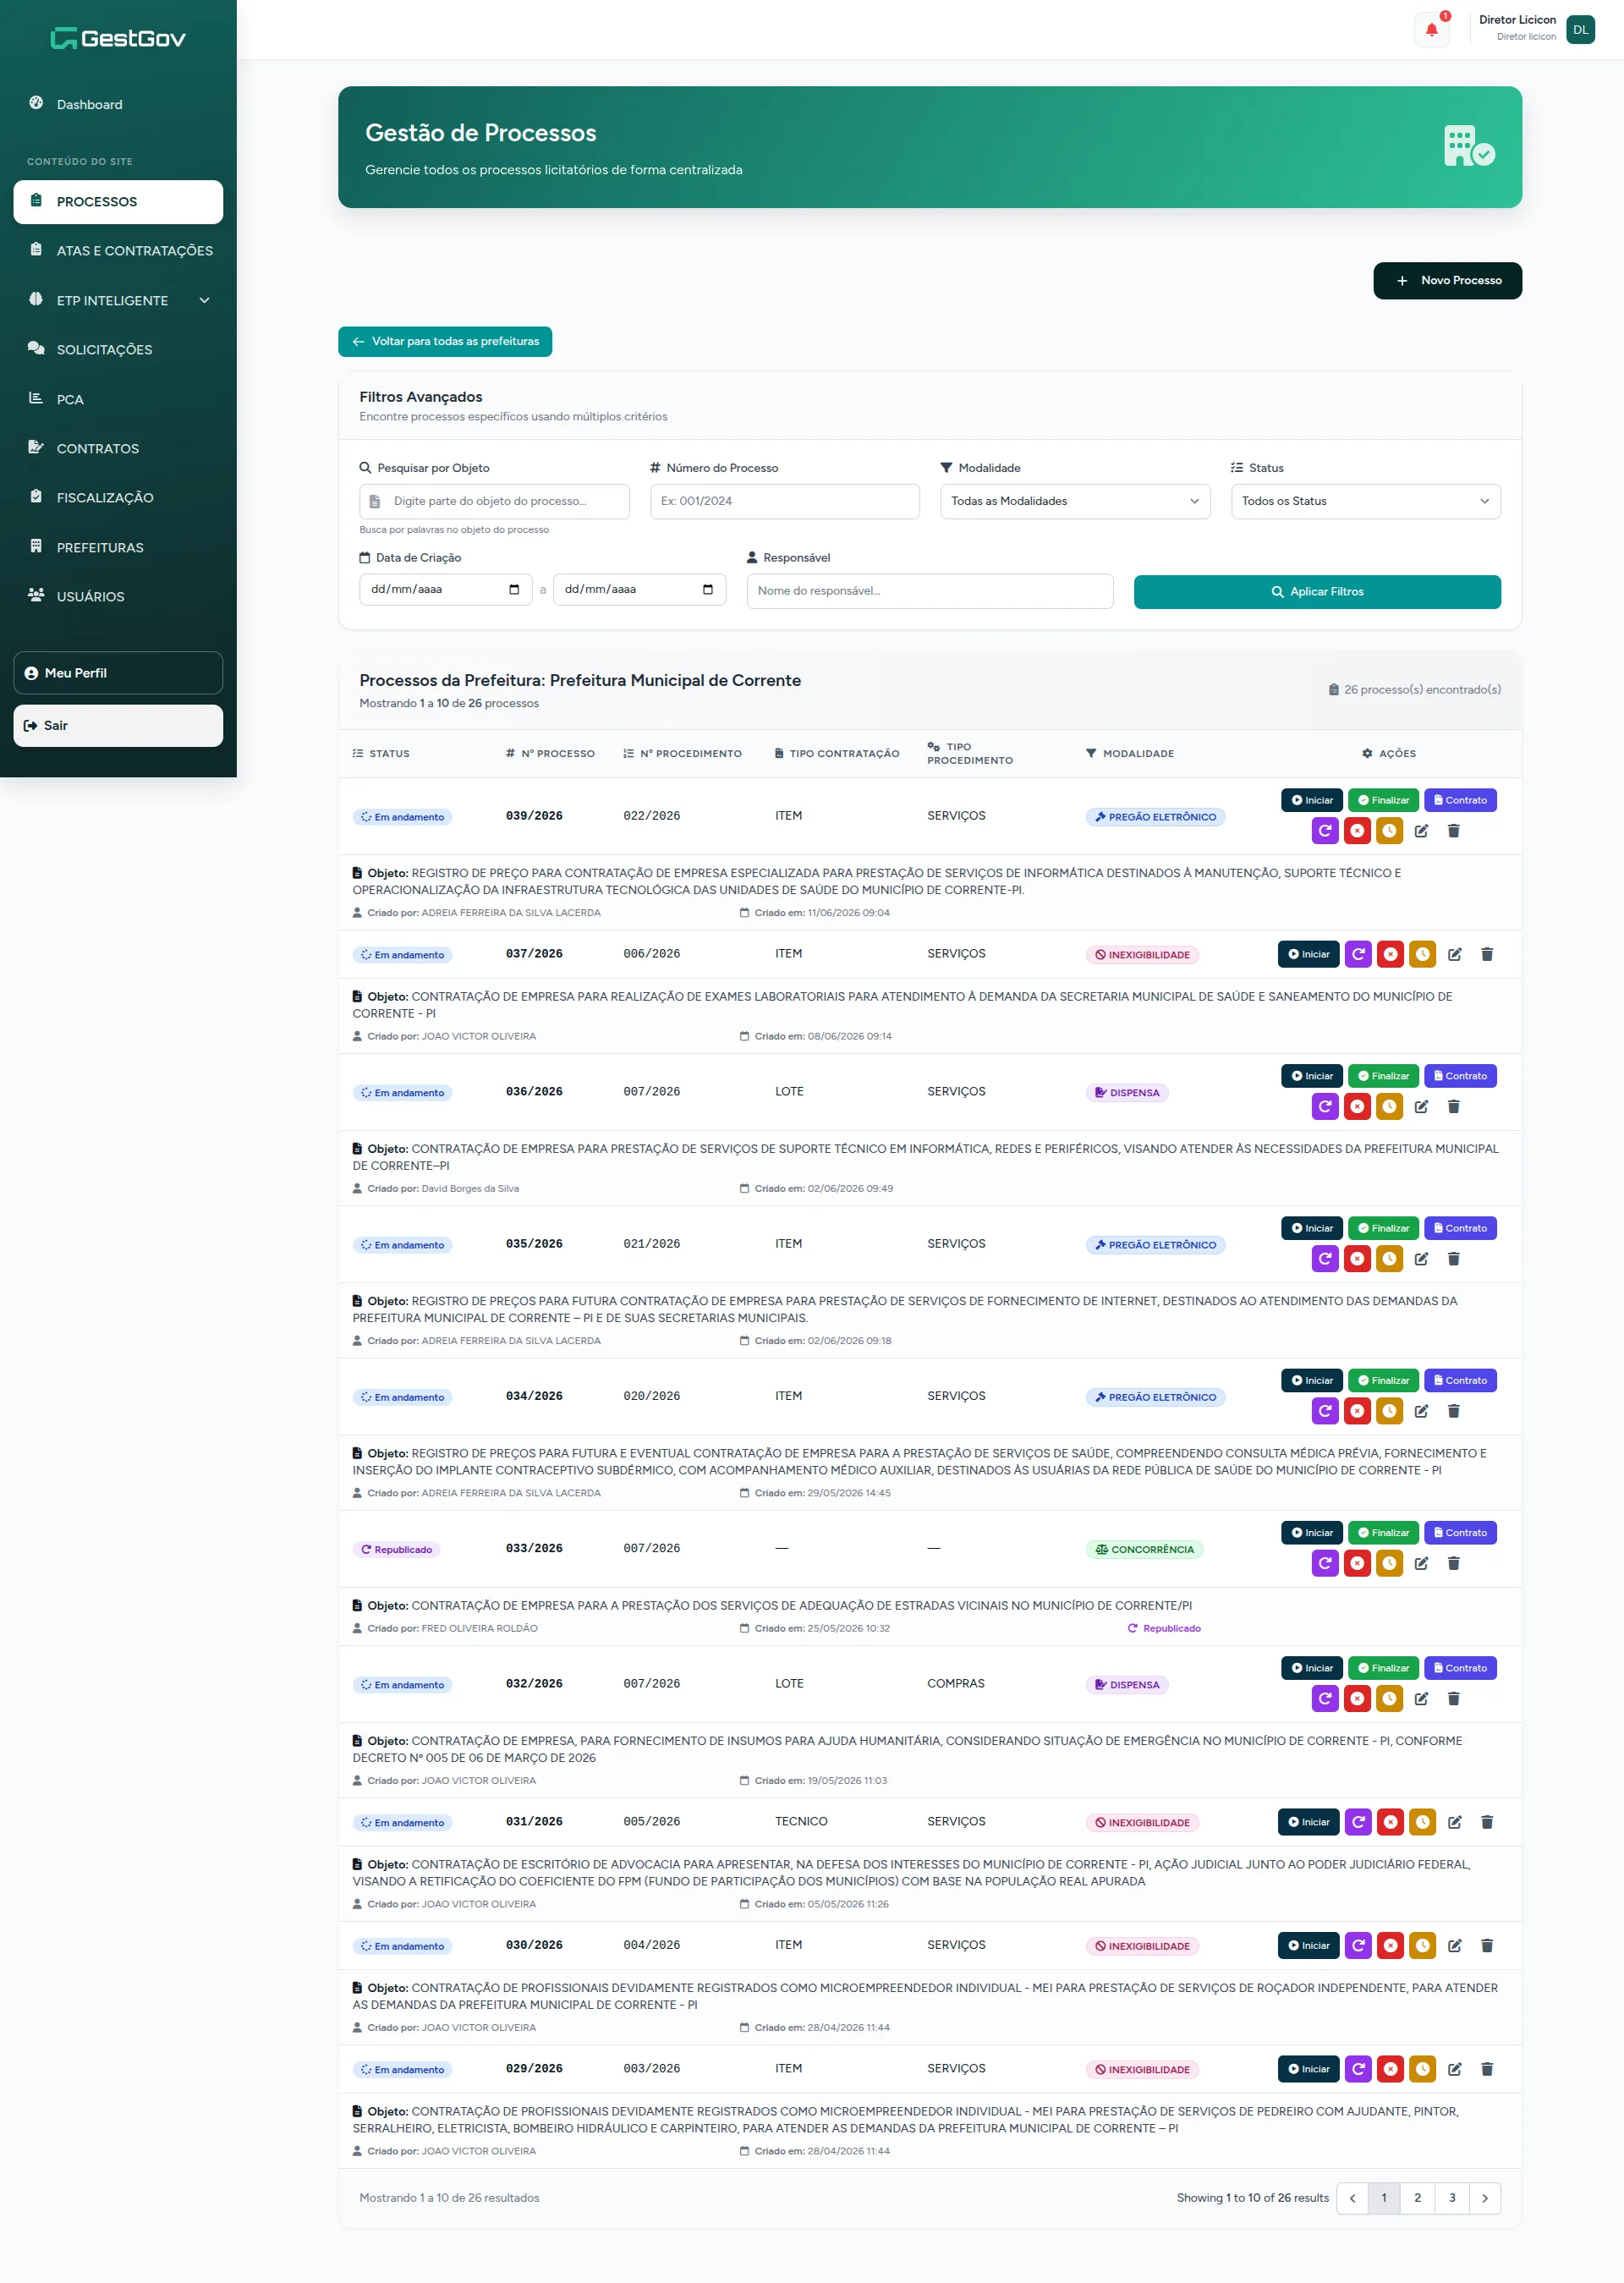The width and height of the screenshot is (1624, 2283).
Task: Open the notifications bell
Action: coord(1431,30)
